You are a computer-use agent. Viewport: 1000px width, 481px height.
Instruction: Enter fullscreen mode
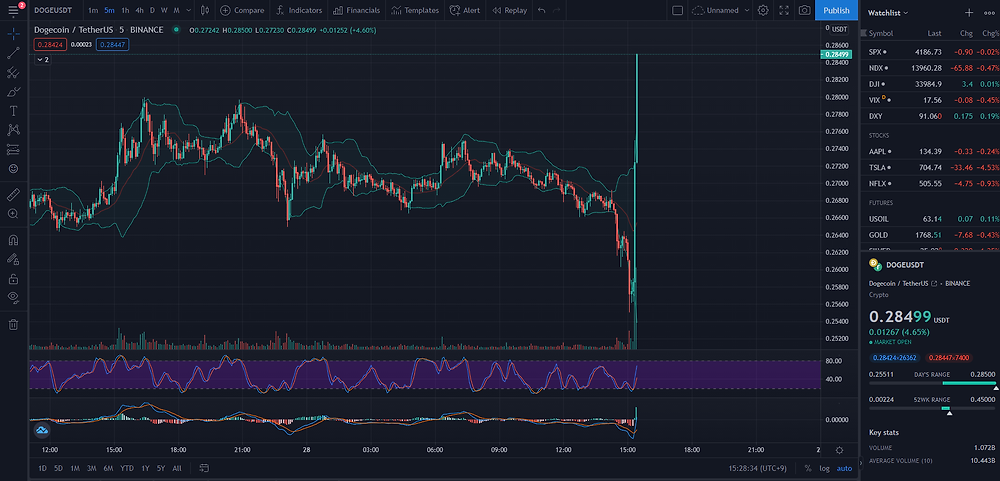784,10
